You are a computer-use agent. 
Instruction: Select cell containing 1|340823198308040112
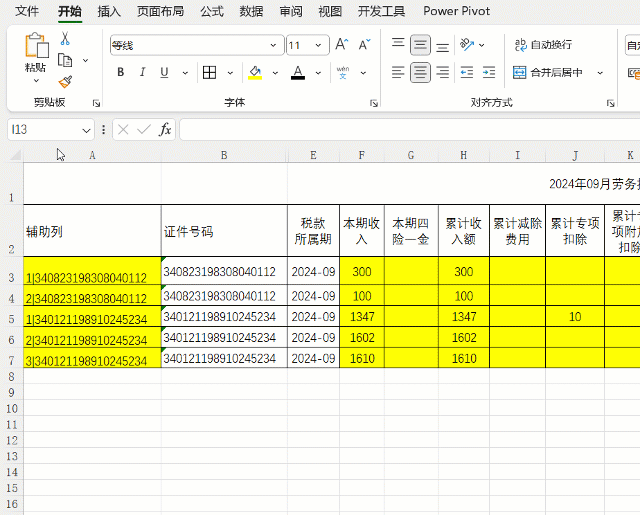pos(92,271)
